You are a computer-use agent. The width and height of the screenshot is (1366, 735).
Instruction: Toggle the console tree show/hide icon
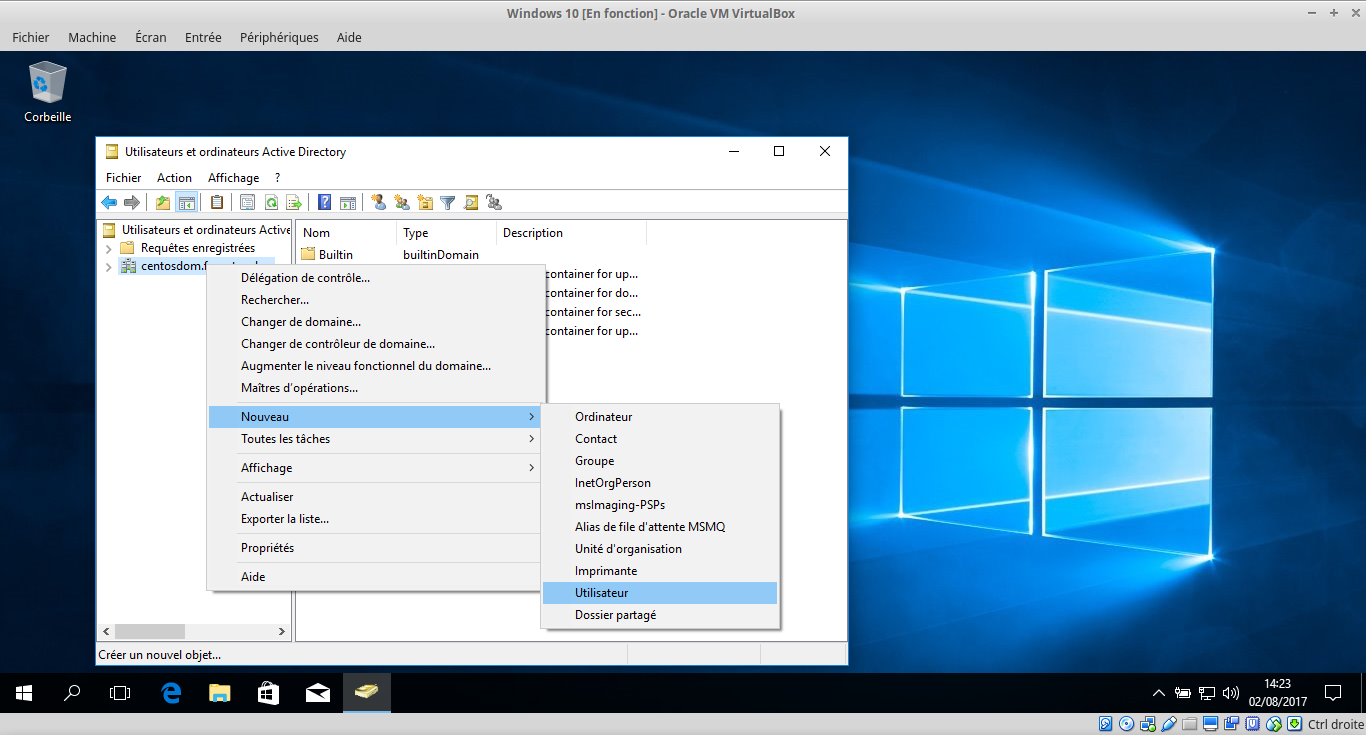(186, 203)
